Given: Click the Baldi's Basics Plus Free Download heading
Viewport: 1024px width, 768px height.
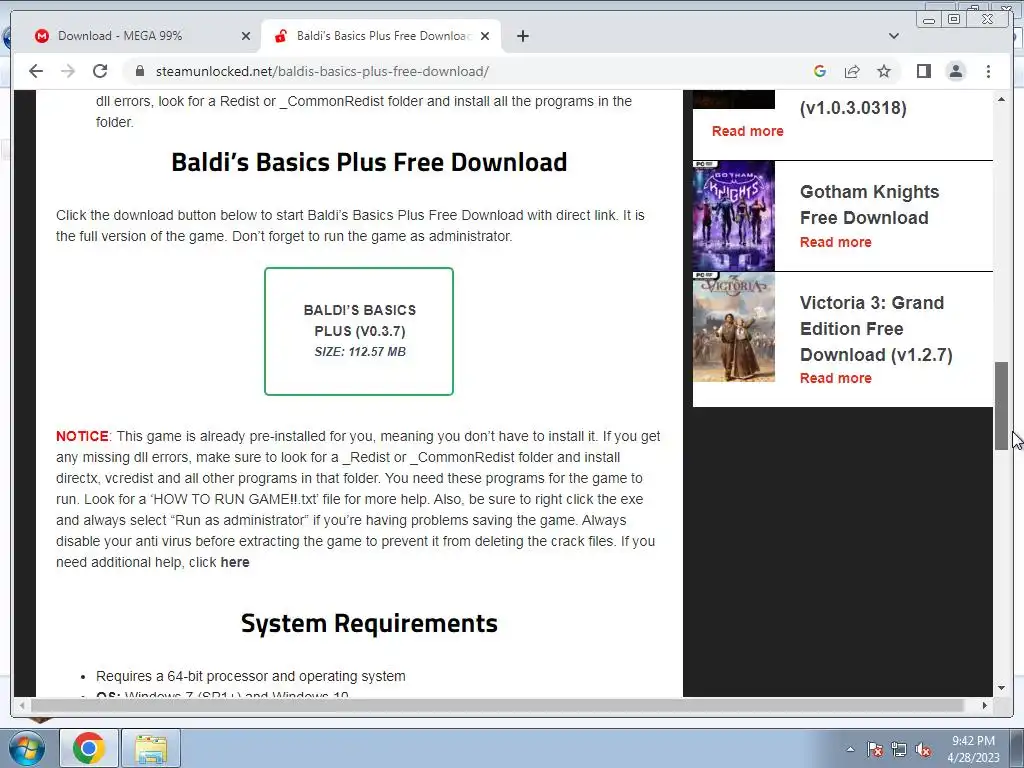Looking at the screenshot, I should pyautogui.click(x=369, y=163).
